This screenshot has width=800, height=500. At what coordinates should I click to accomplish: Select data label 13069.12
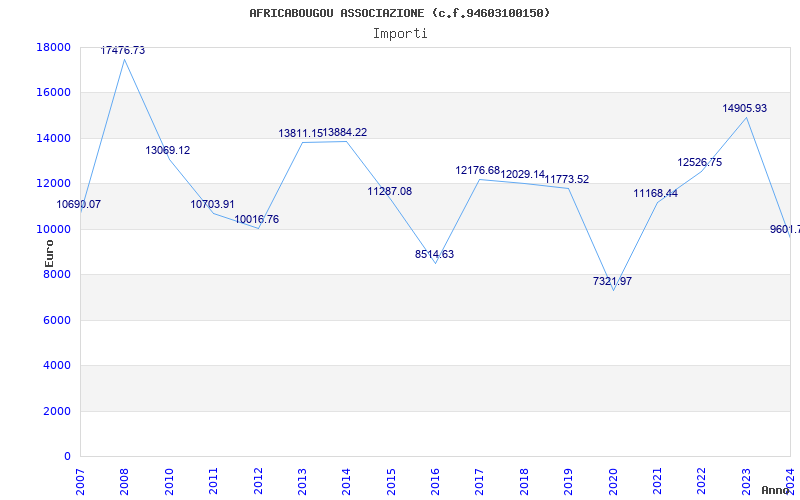click(168, 151)
